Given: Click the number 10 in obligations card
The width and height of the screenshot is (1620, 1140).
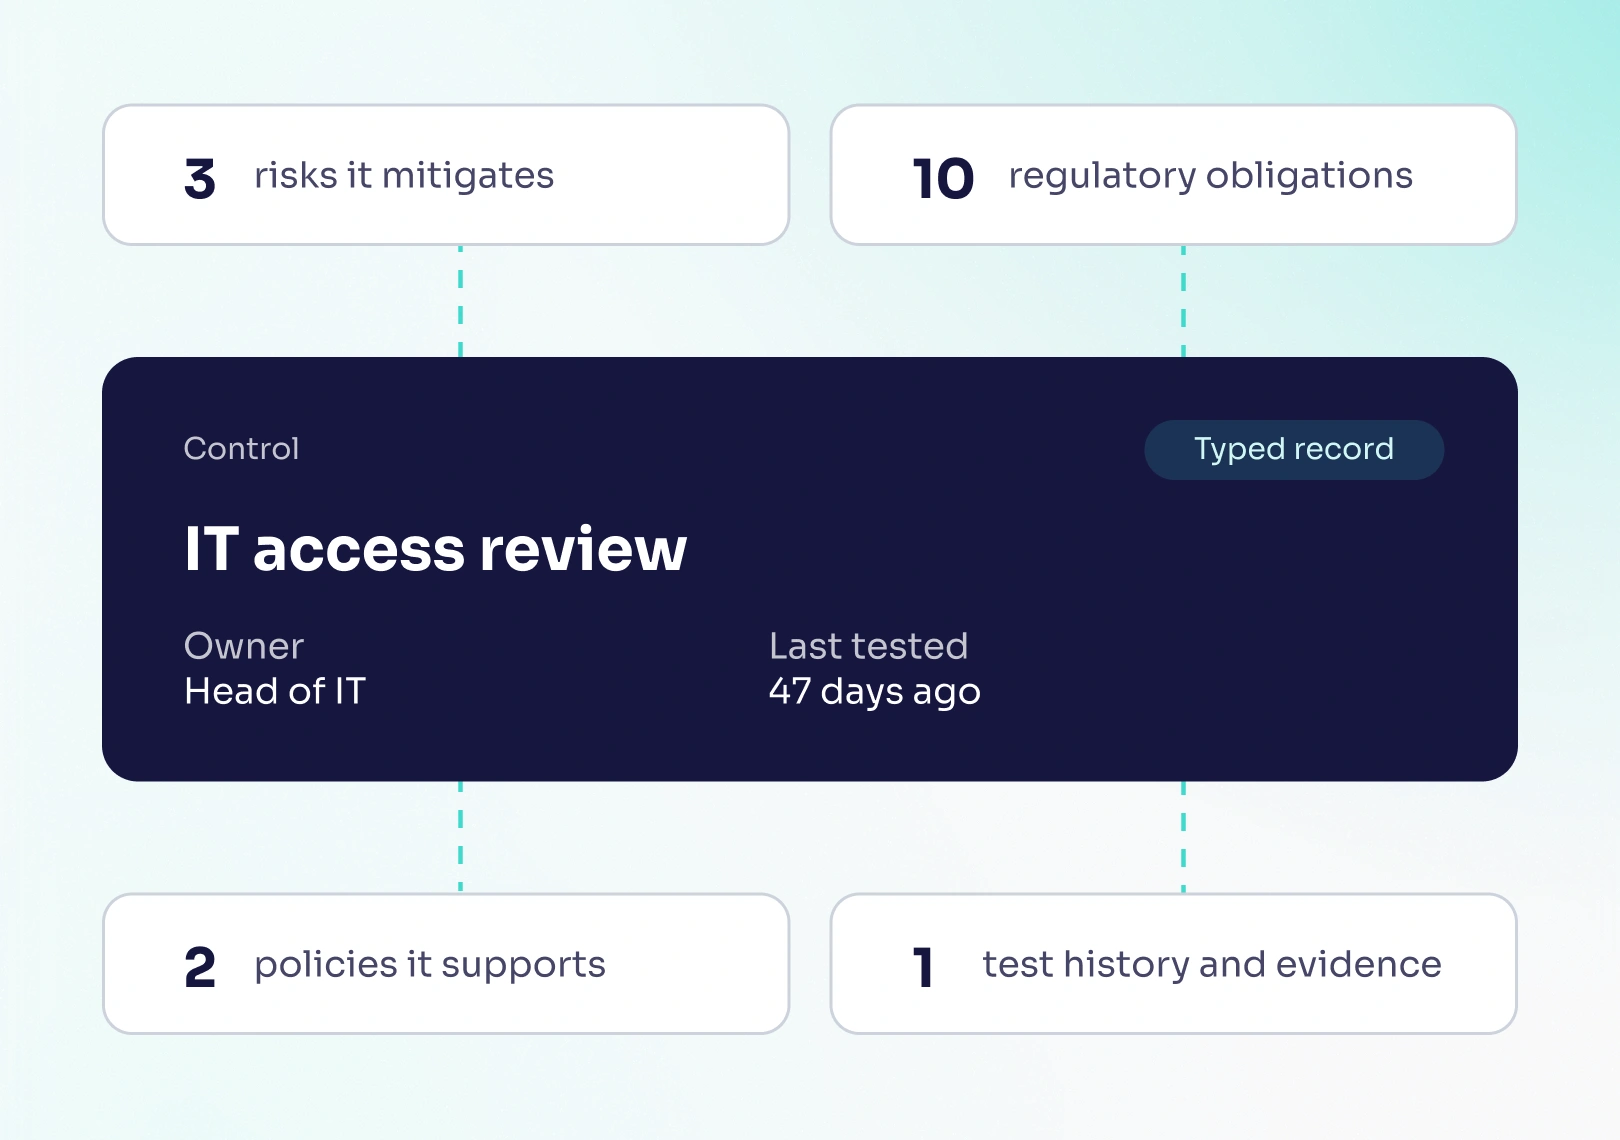Looking at the screenshot, I should click(x=943, y=179).
